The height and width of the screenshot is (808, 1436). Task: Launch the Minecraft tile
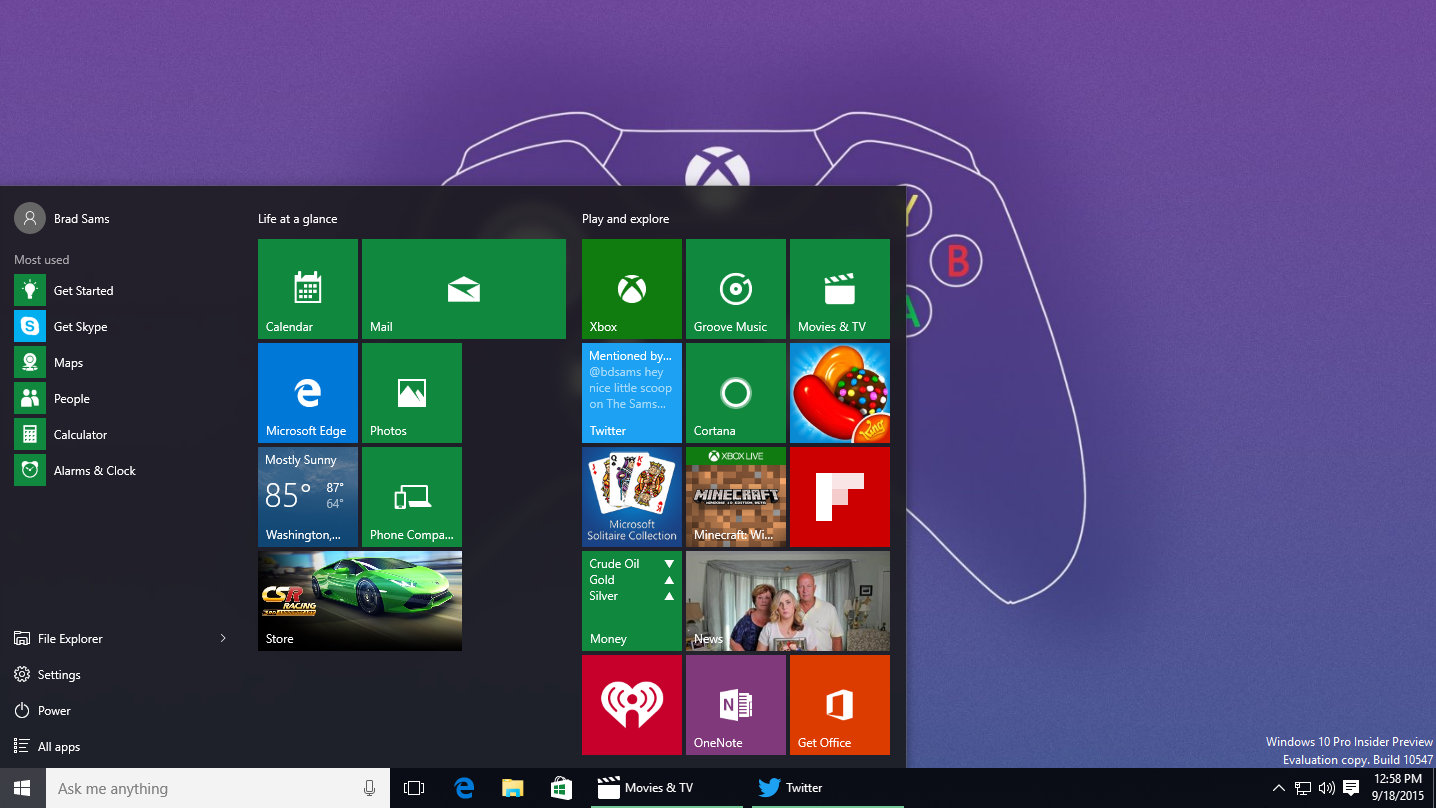pos(736,497)
